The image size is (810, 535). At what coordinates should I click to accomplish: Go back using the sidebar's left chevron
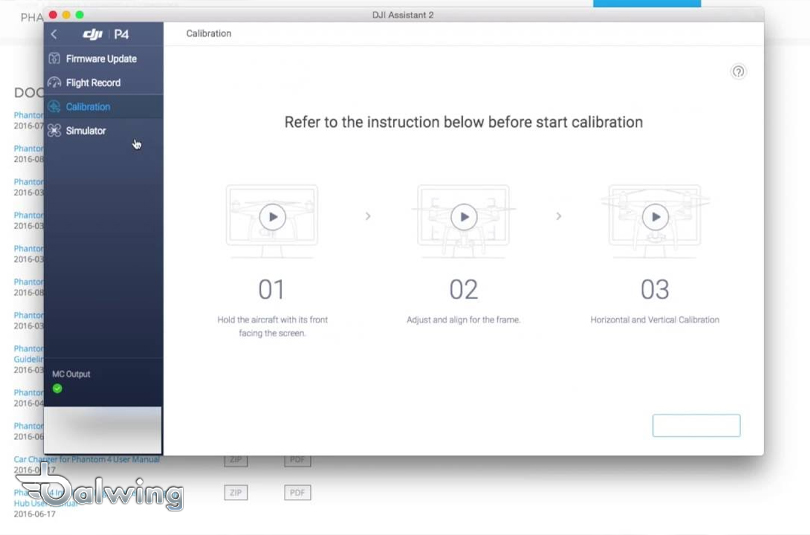[x=54, y=34]
